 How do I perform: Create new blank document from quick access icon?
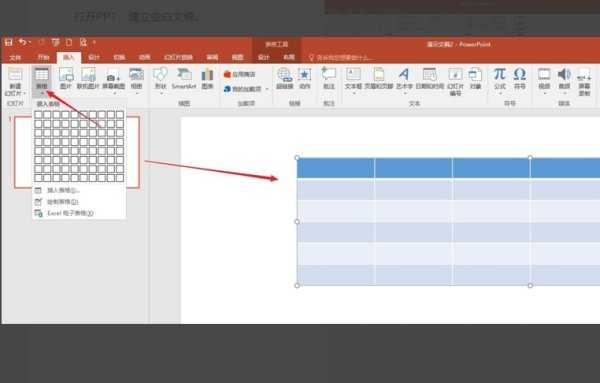click(69, 42)
